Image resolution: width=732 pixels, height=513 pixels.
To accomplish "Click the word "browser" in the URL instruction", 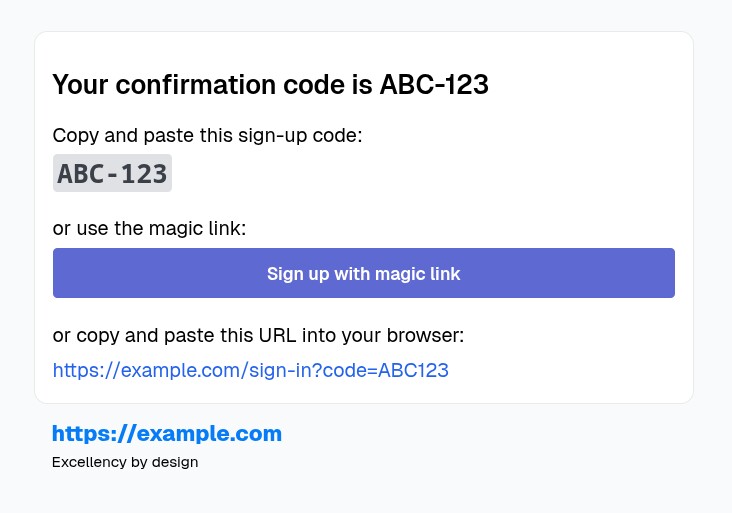I will [427, 335].
